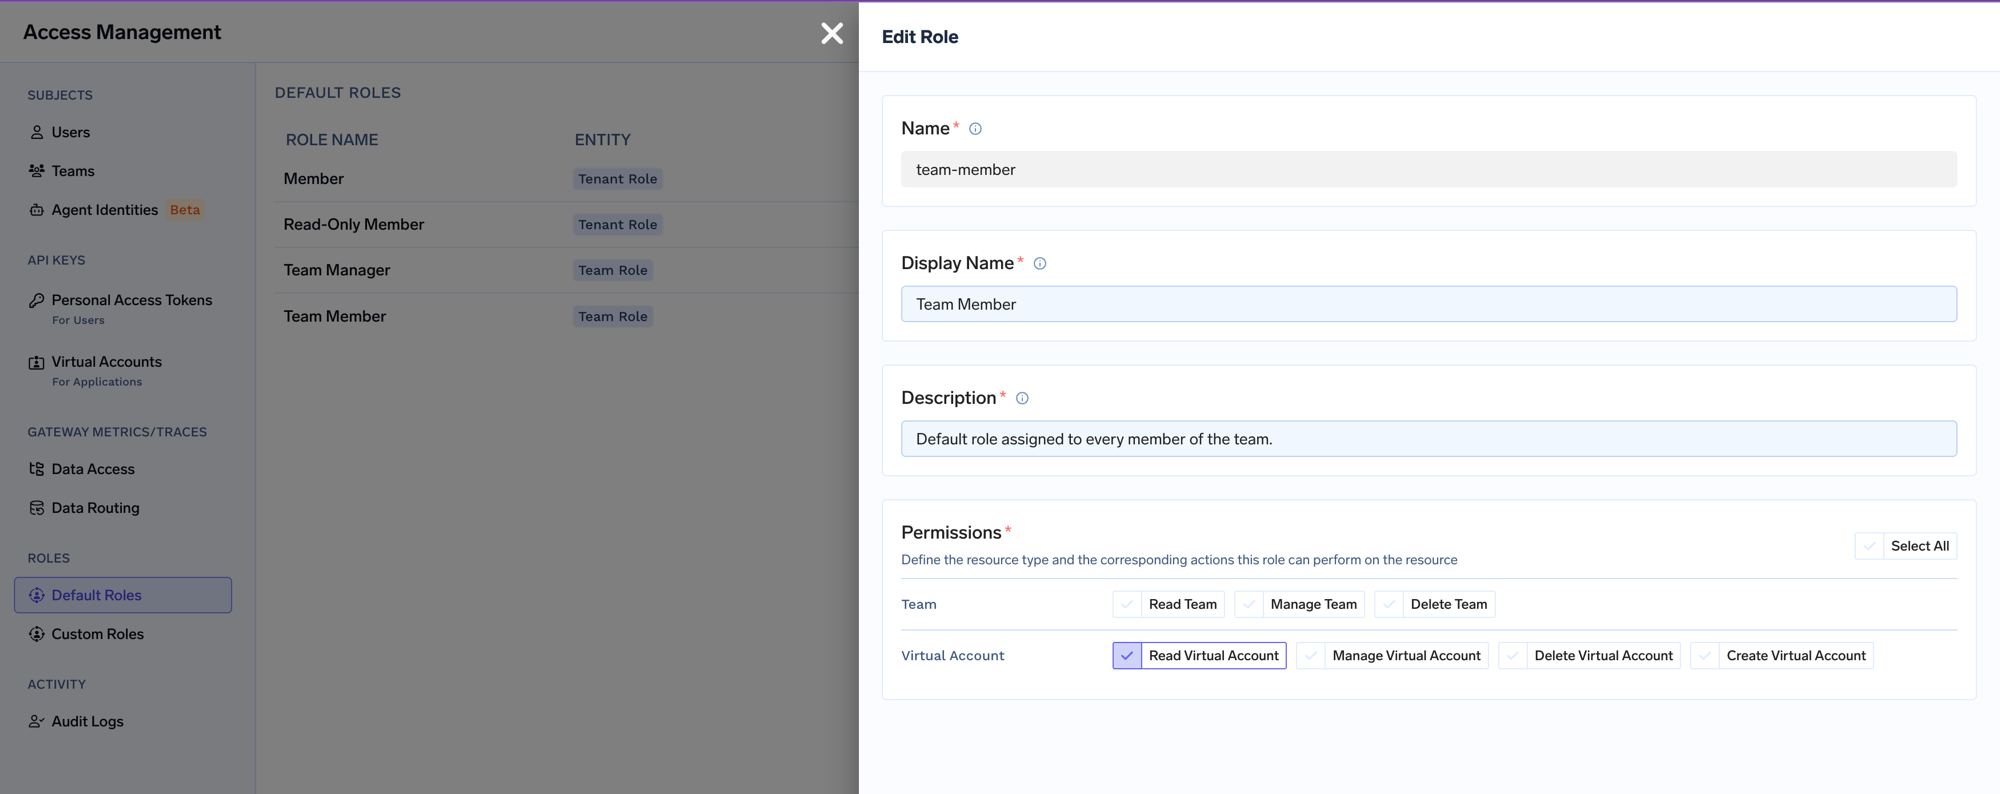Click info icon next to Name label
This screenshot has width=2000, height=794.
[975, 129]
